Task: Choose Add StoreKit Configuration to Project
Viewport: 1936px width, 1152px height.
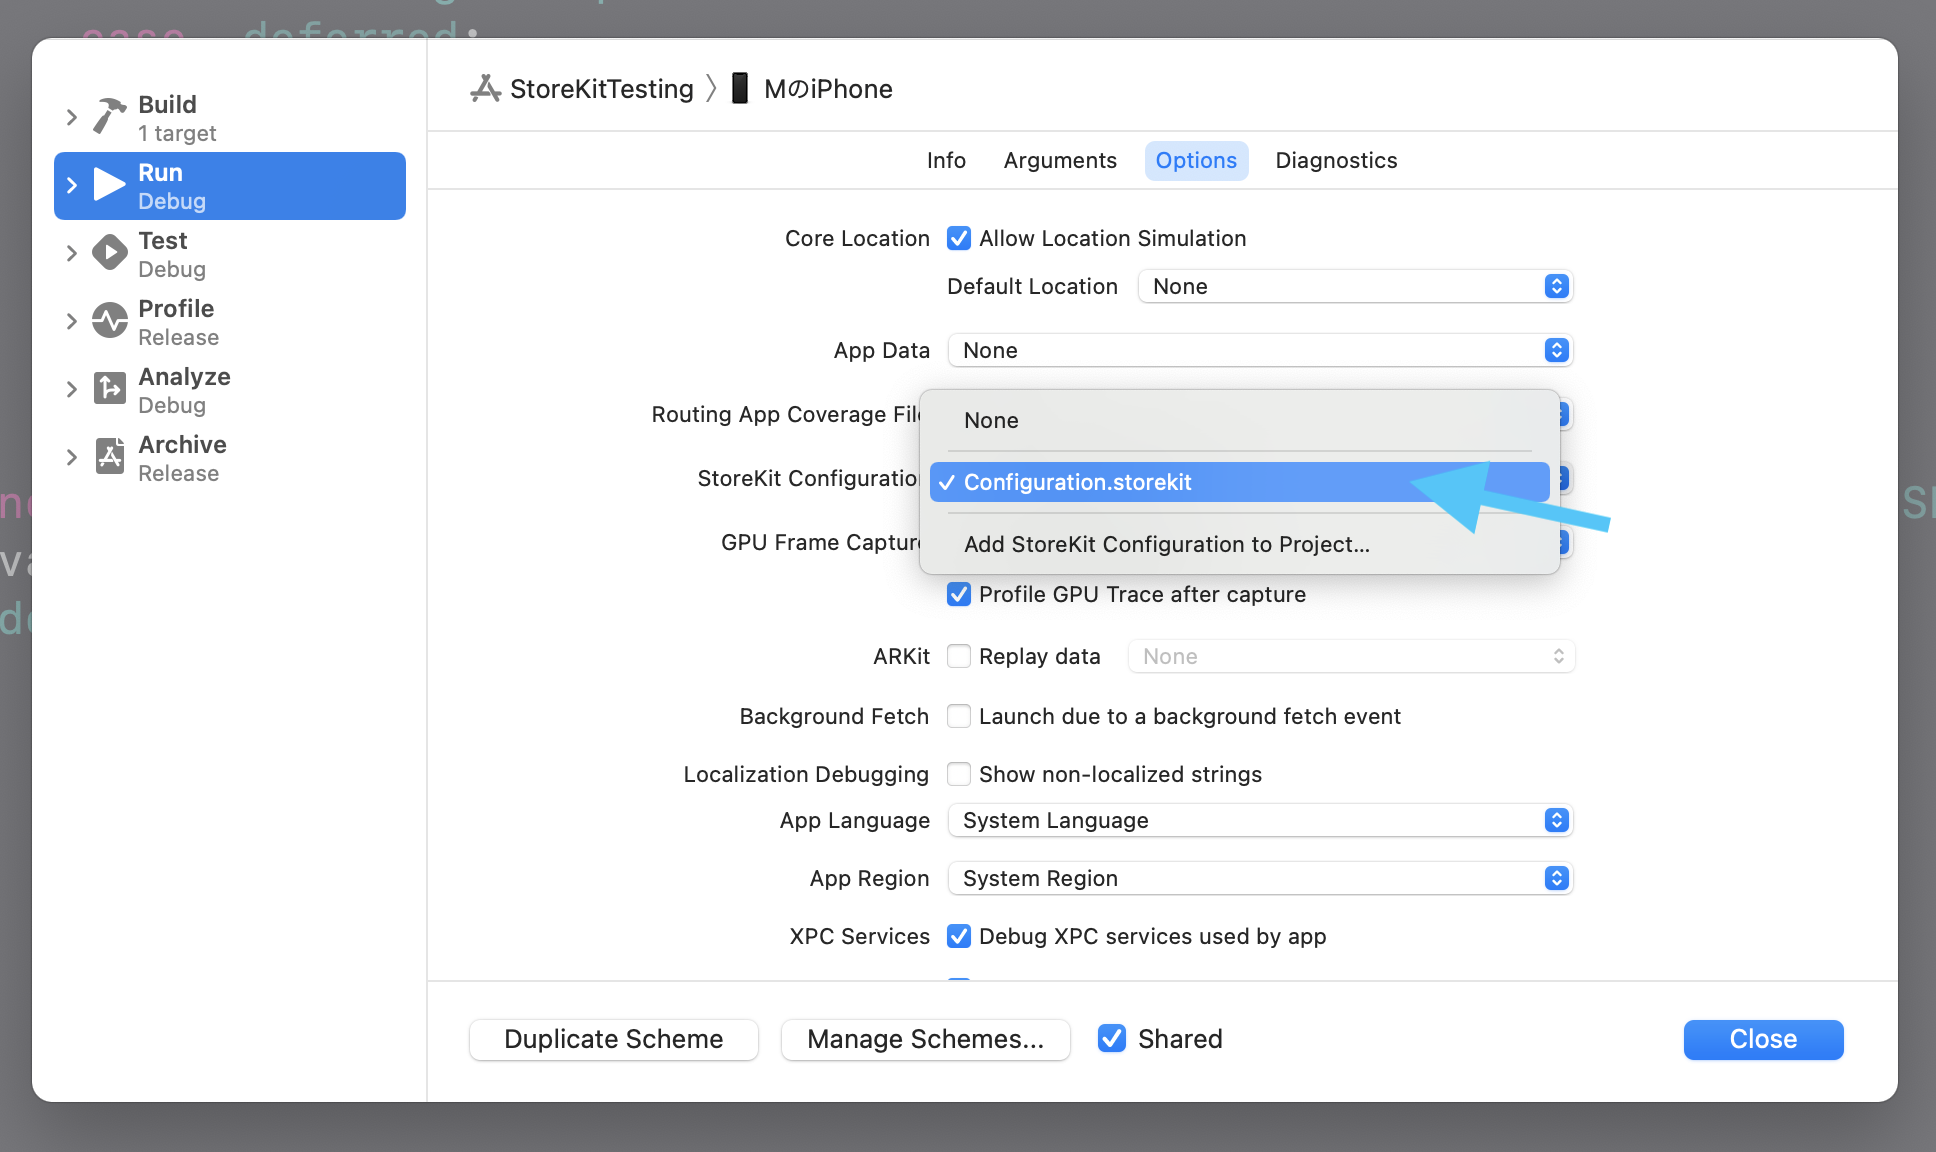Action: [x=1239, y=544]
